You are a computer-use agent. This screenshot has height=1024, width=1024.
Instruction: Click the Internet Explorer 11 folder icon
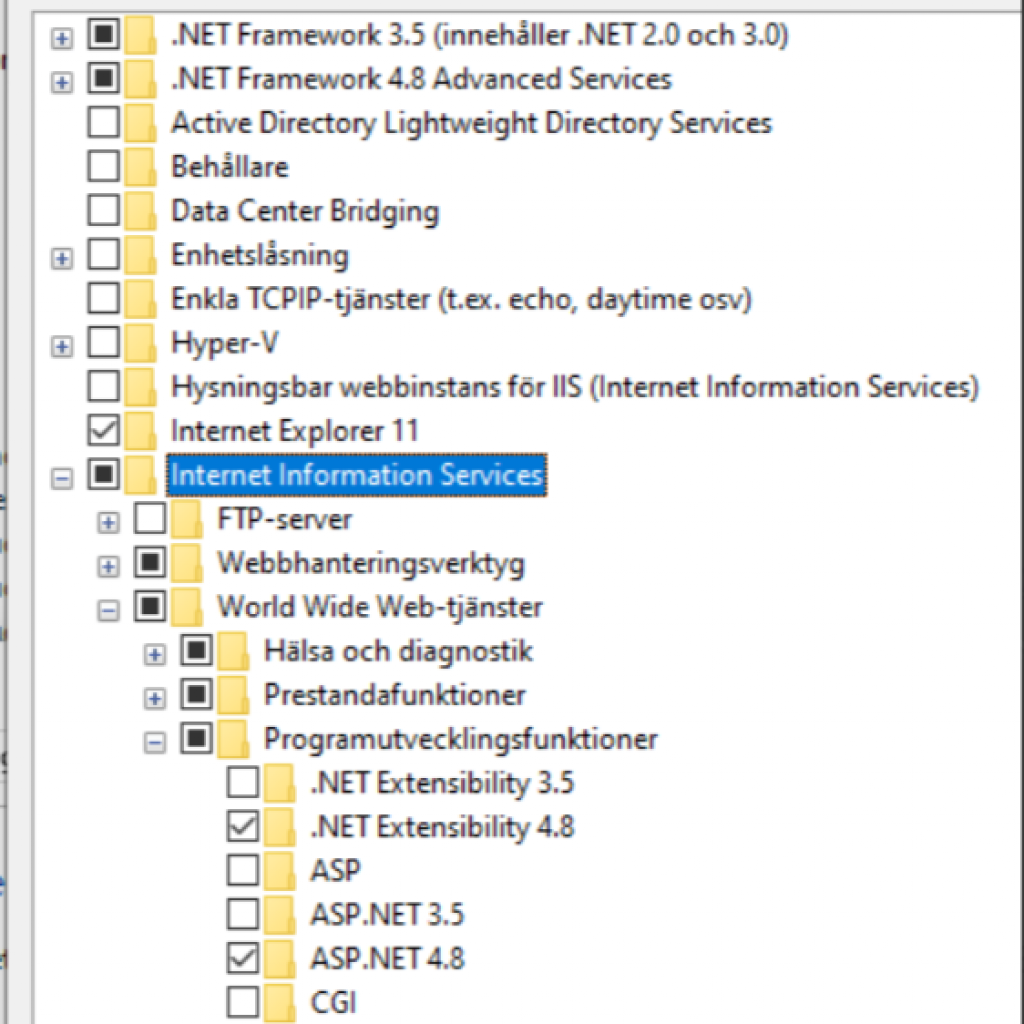click(x=140, y=432)
